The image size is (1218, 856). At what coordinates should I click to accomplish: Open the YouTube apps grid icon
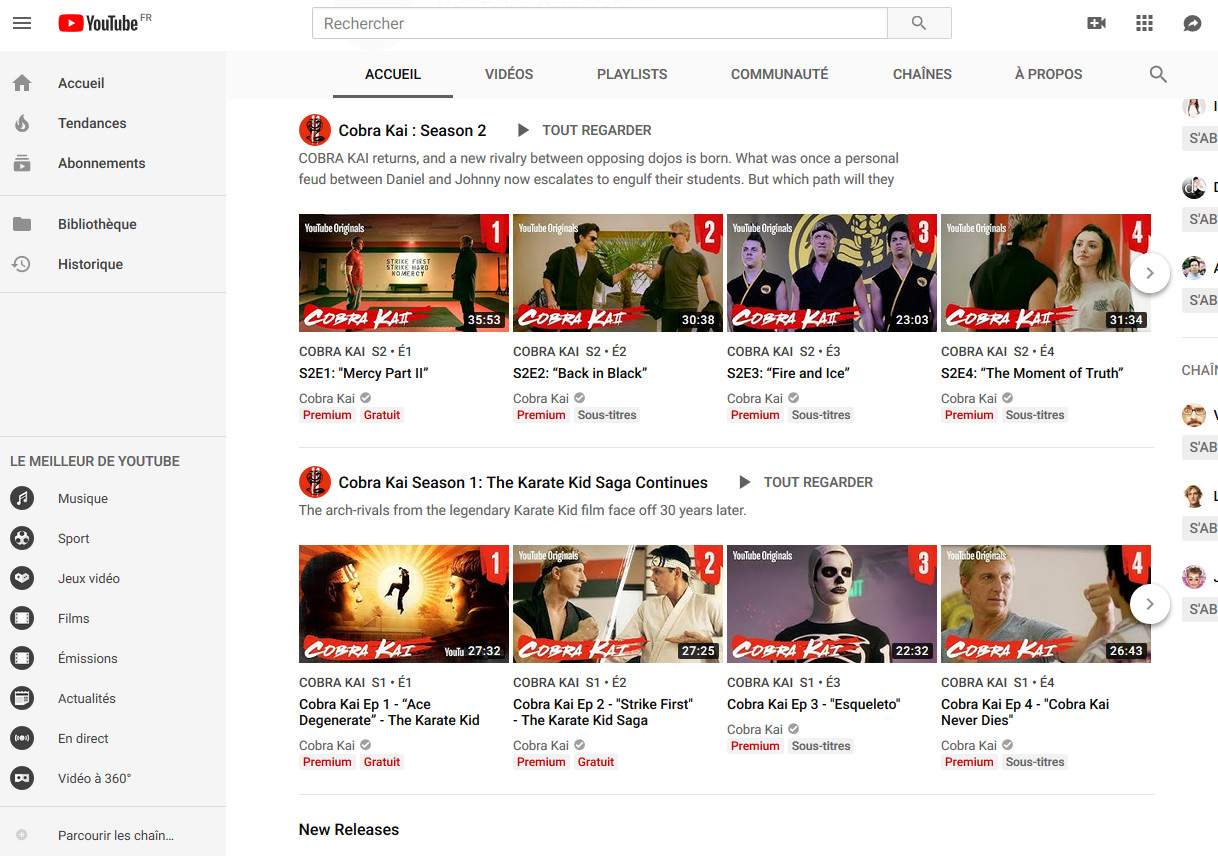click(1145, 23)
